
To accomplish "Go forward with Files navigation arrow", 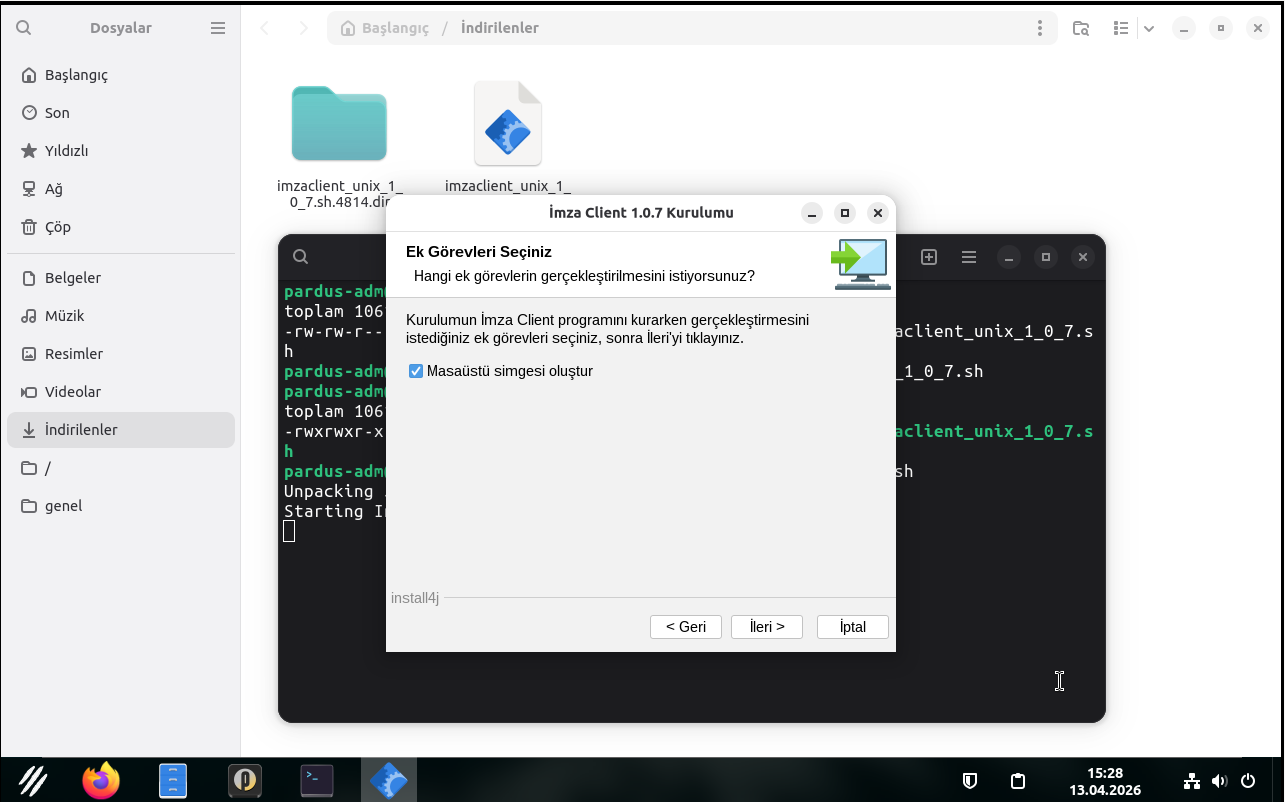I will tap(304, 28).
